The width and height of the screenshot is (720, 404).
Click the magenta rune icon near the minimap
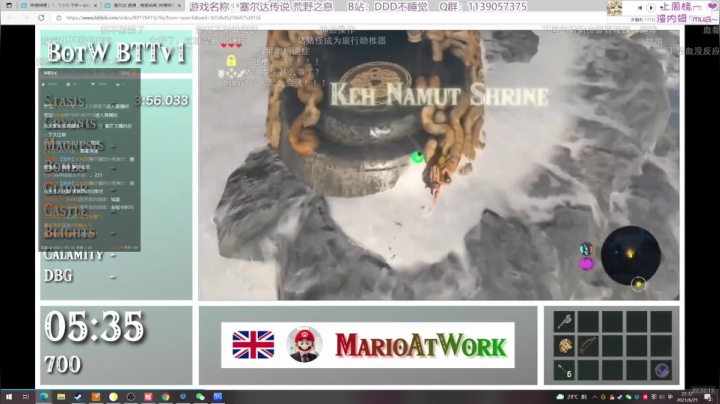[x=586, y=264]
